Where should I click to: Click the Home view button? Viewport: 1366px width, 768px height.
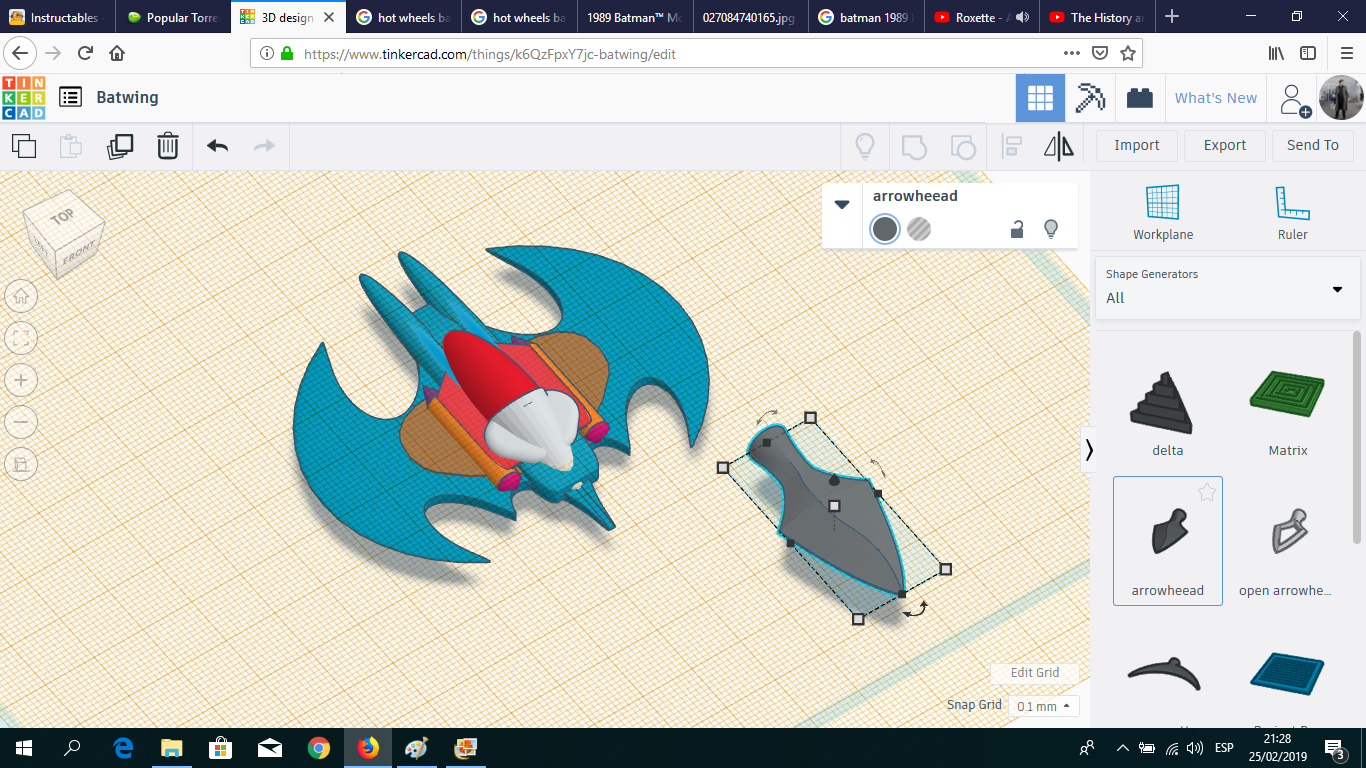[x=21, y=296]
